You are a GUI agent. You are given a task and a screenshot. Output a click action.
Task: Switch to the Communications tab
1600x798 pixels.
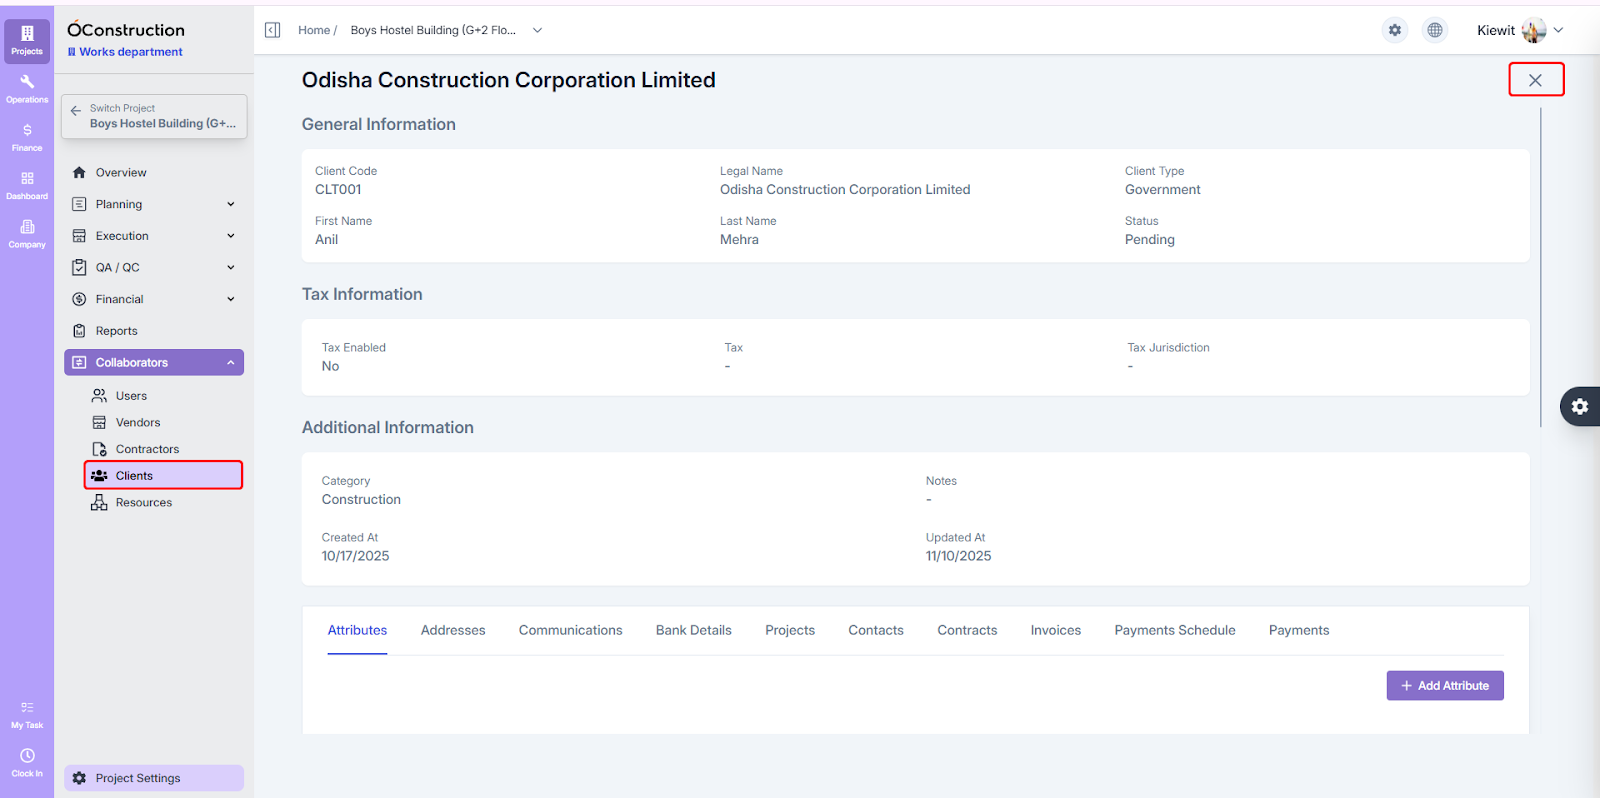tap(570, 630)
